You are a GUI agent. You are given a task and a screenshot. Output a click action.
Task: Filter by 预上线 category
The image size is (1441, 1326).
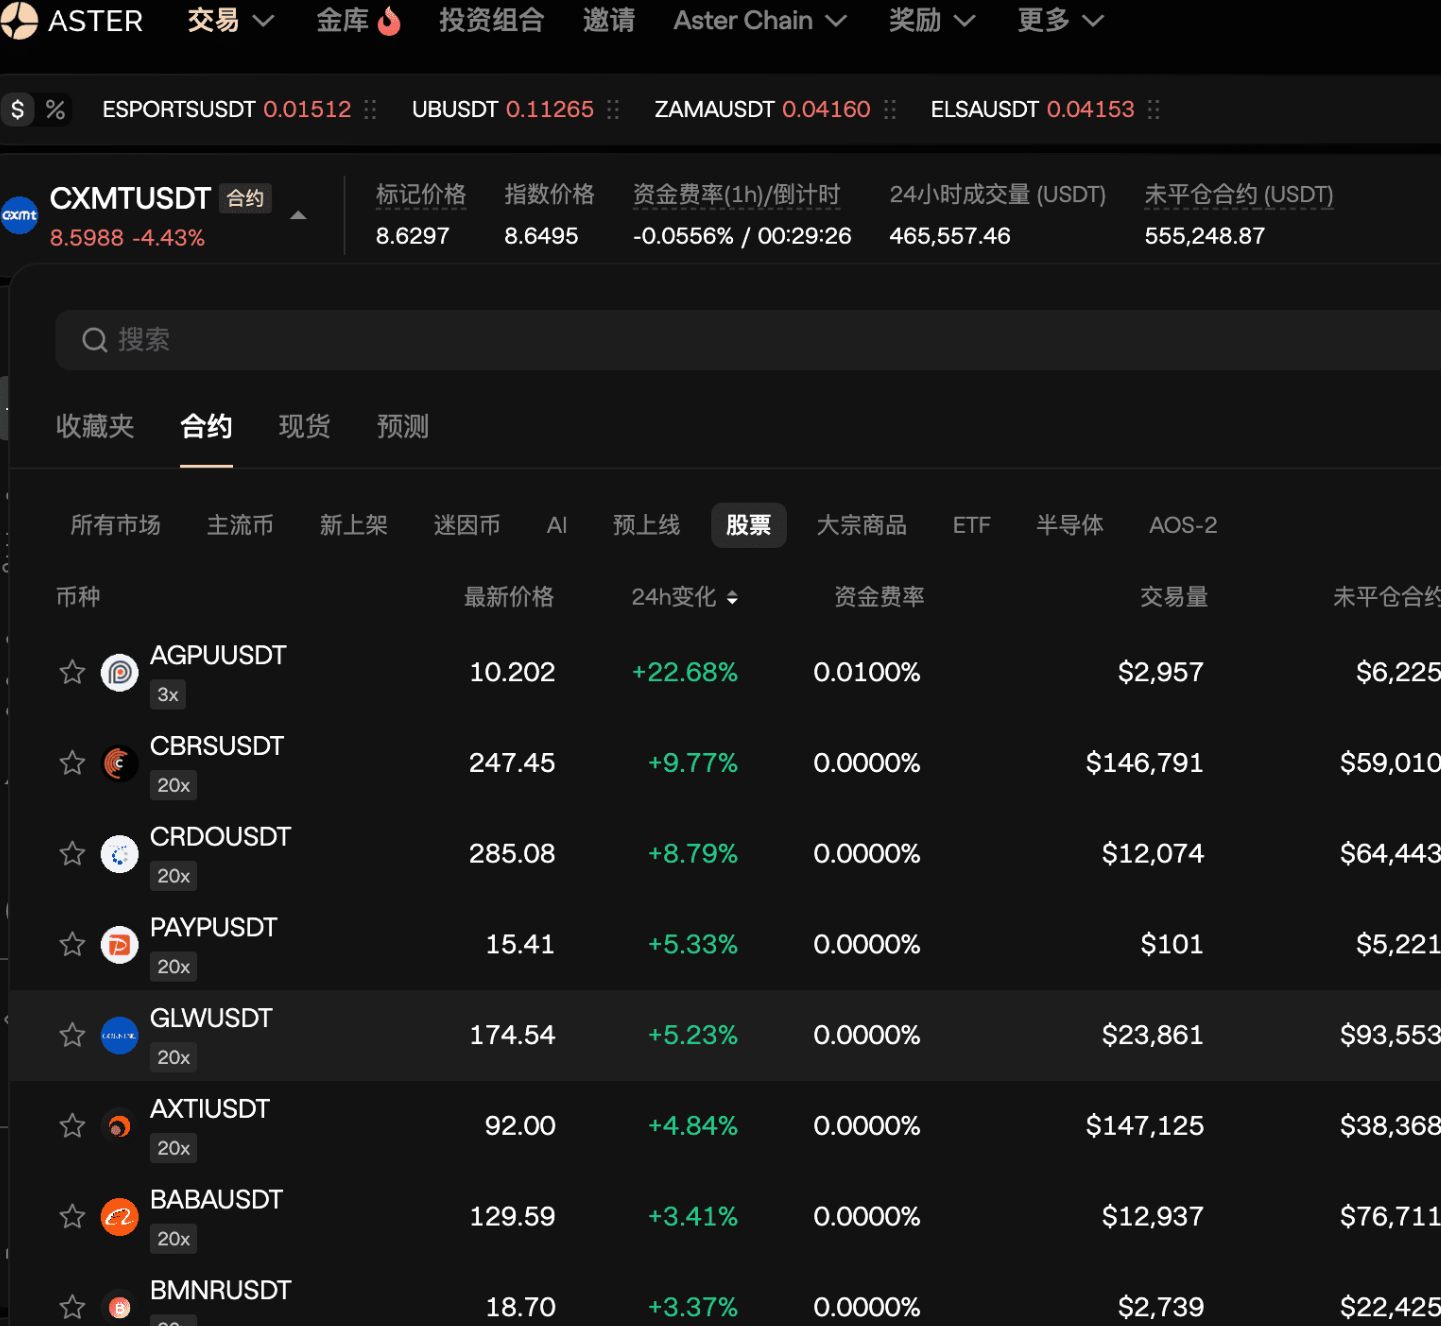pyautogui.click(x=647, y=525)
